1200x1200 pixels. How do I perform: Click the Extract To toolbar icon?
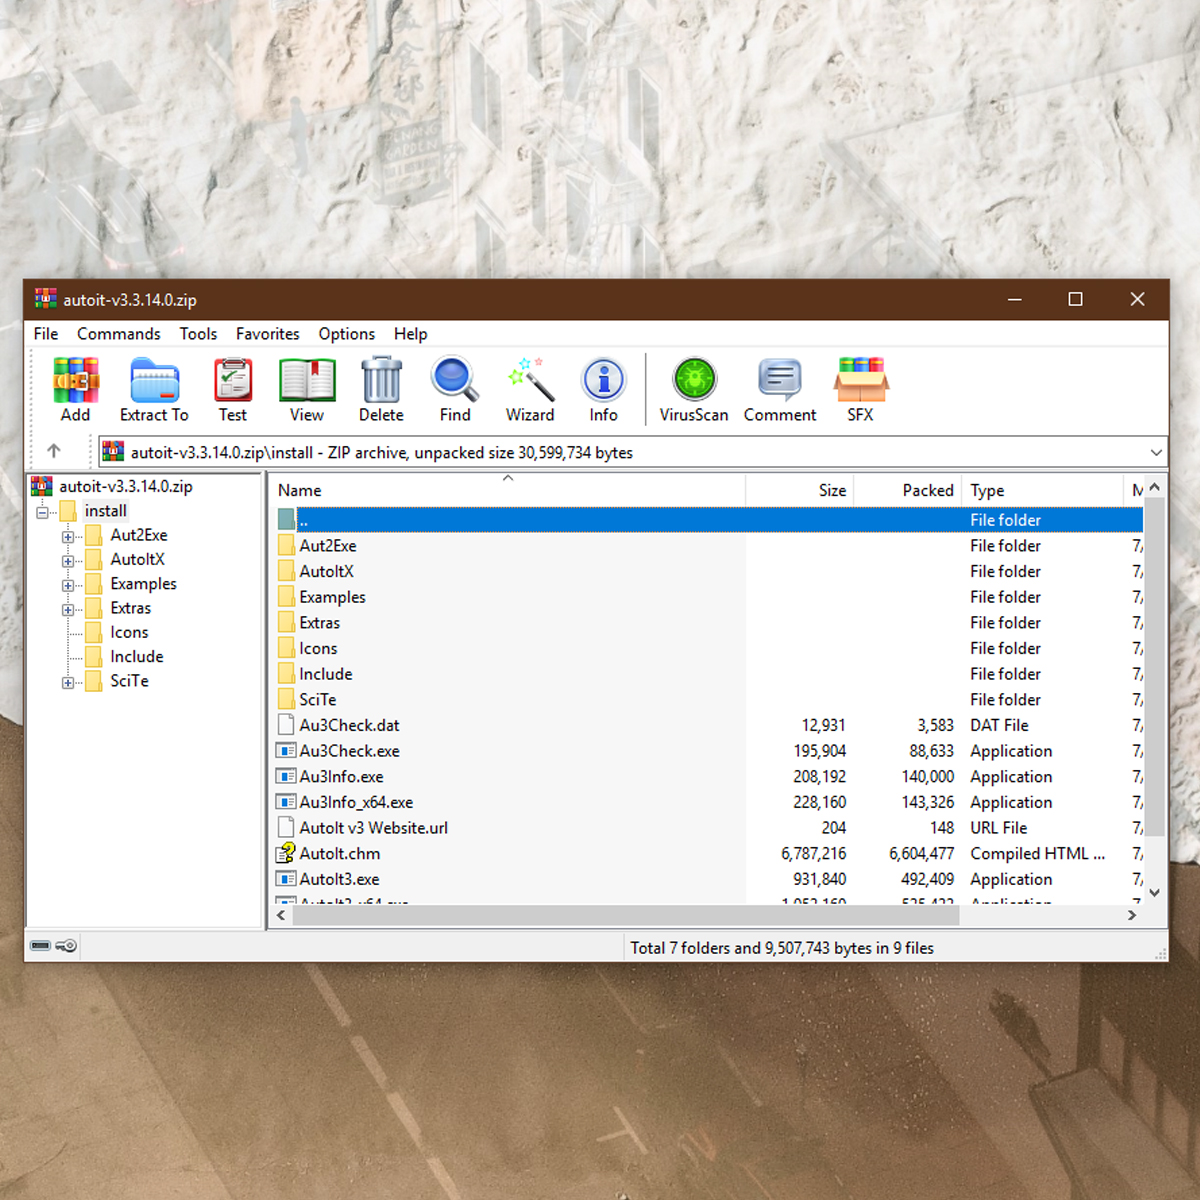coord(154,389)
